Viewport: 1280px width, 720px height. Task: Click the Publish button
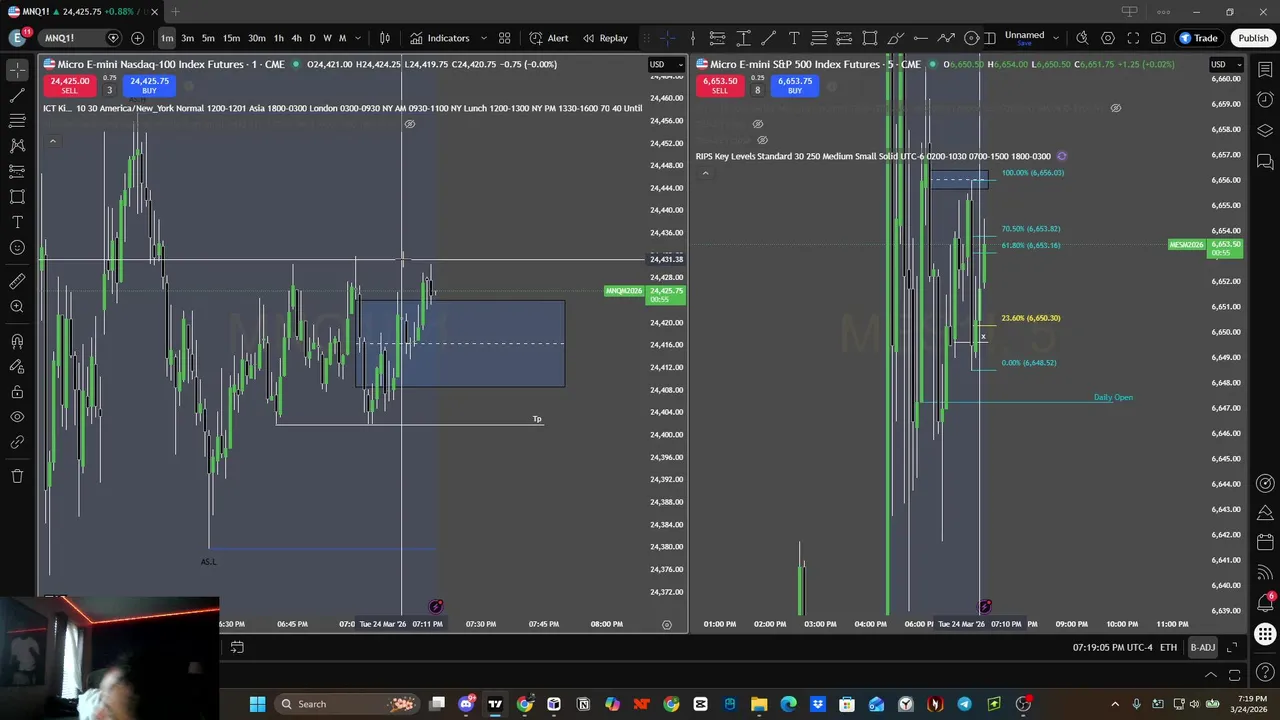(x=1253, y=38)
